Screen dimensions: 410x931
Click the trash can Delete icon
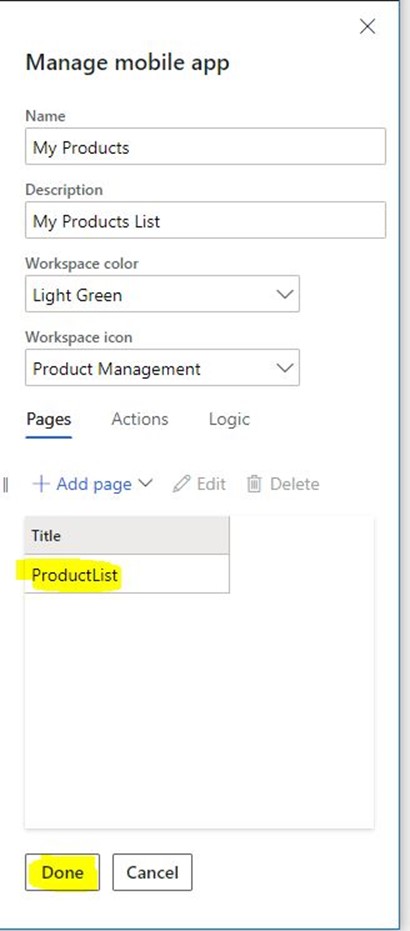coord(255,484)
